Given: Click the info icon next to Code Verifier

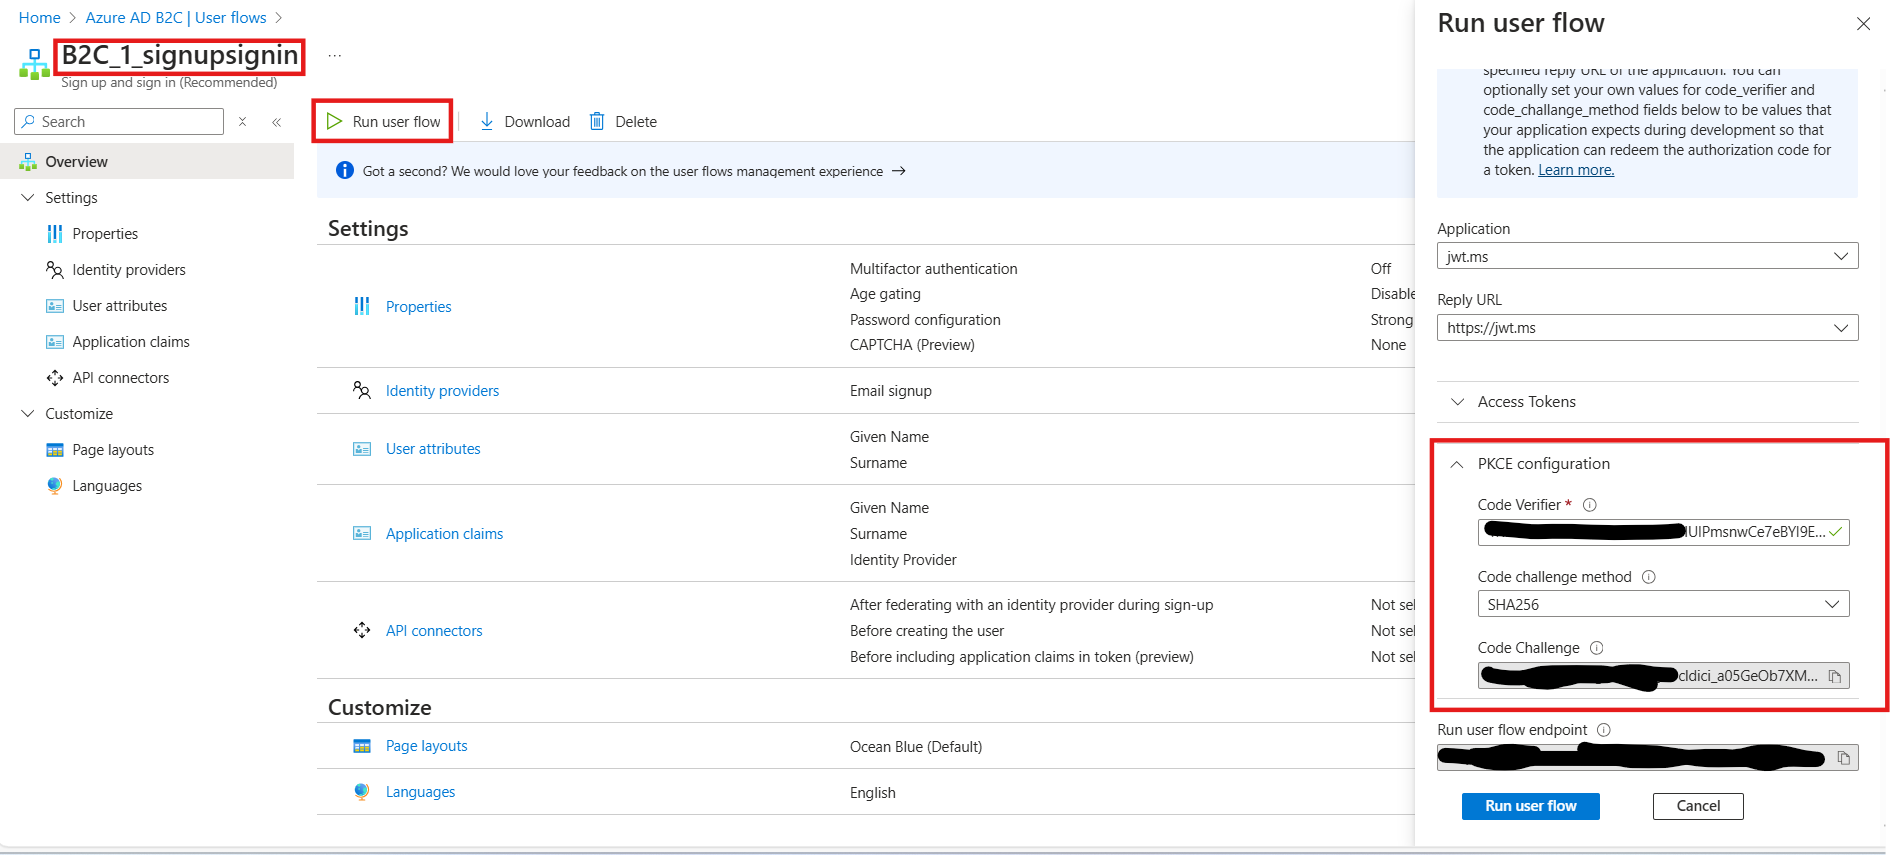Looking at the screenshot, I should click(1590, 505).
